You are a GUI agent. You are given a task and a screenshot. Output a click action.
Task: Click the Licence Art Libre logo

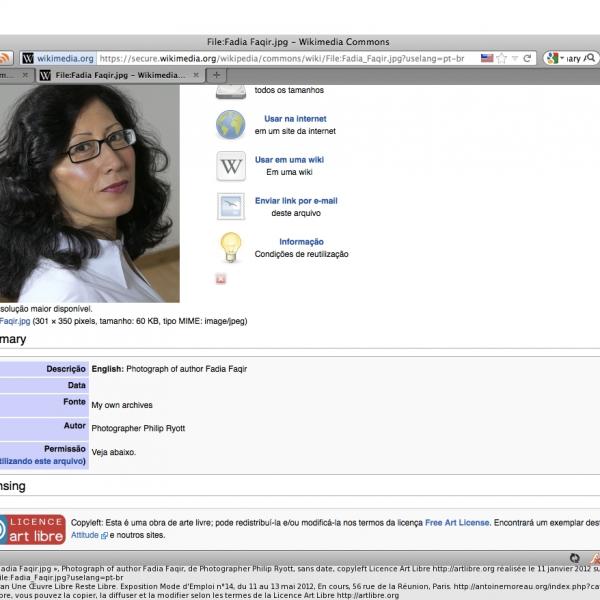(33, 529)
